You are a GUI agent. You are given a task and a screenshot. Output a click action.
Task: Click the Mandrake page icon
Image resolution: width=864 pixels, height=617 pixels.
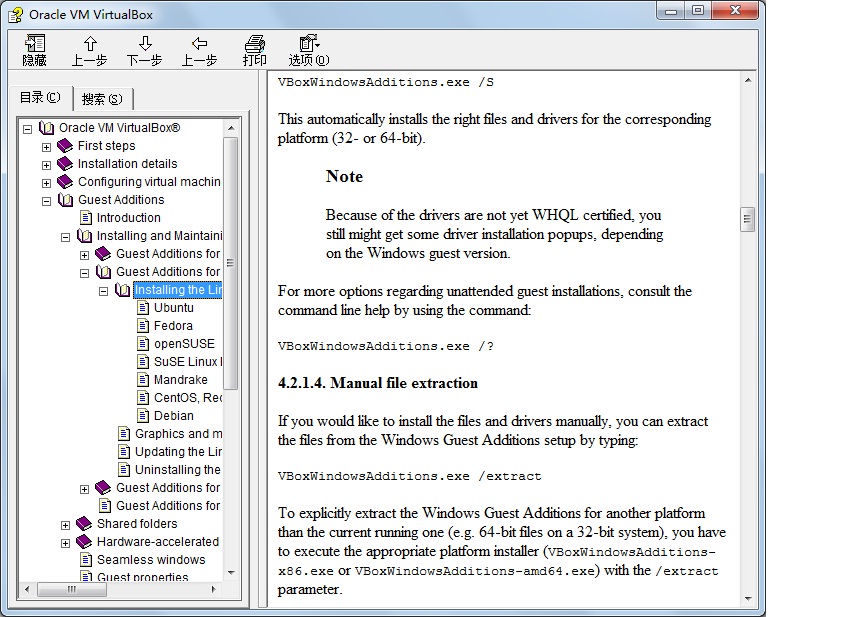(143, 380)
